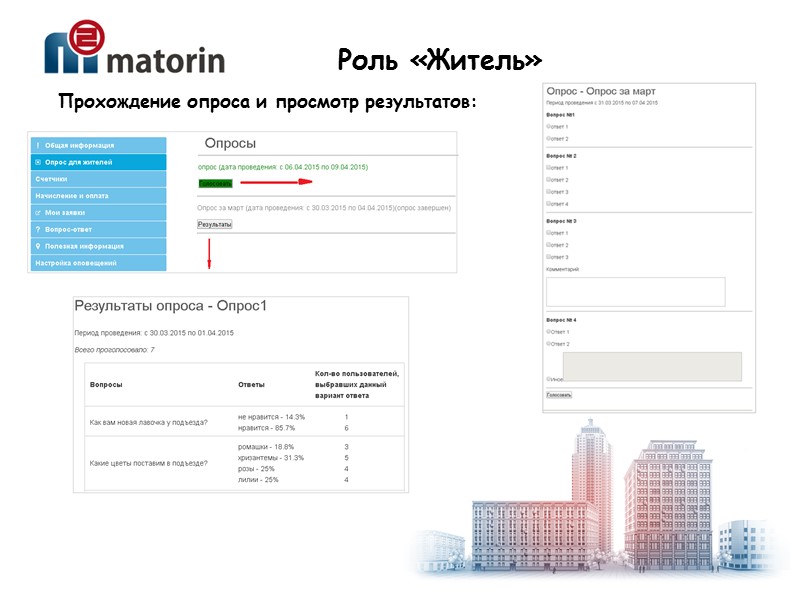Screen dimensions: 800x600
Task: Click the Всего проголосовало: 7 text
Action: point(114,350)
